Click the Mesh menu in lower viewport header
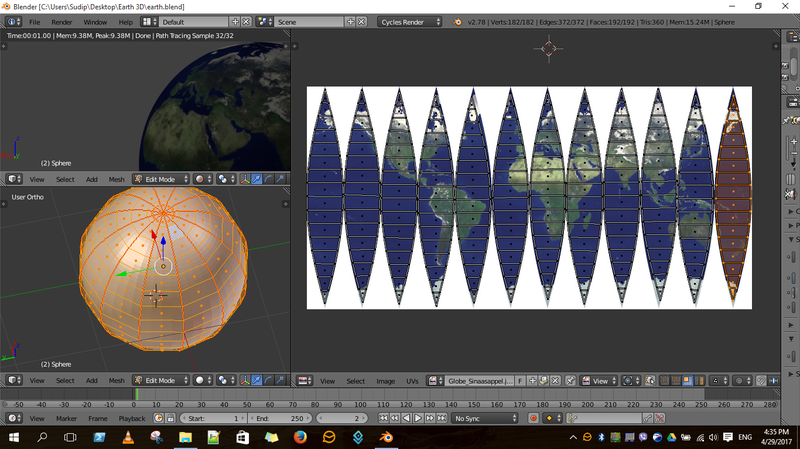800x449 pixels. [x=116, y=381]
